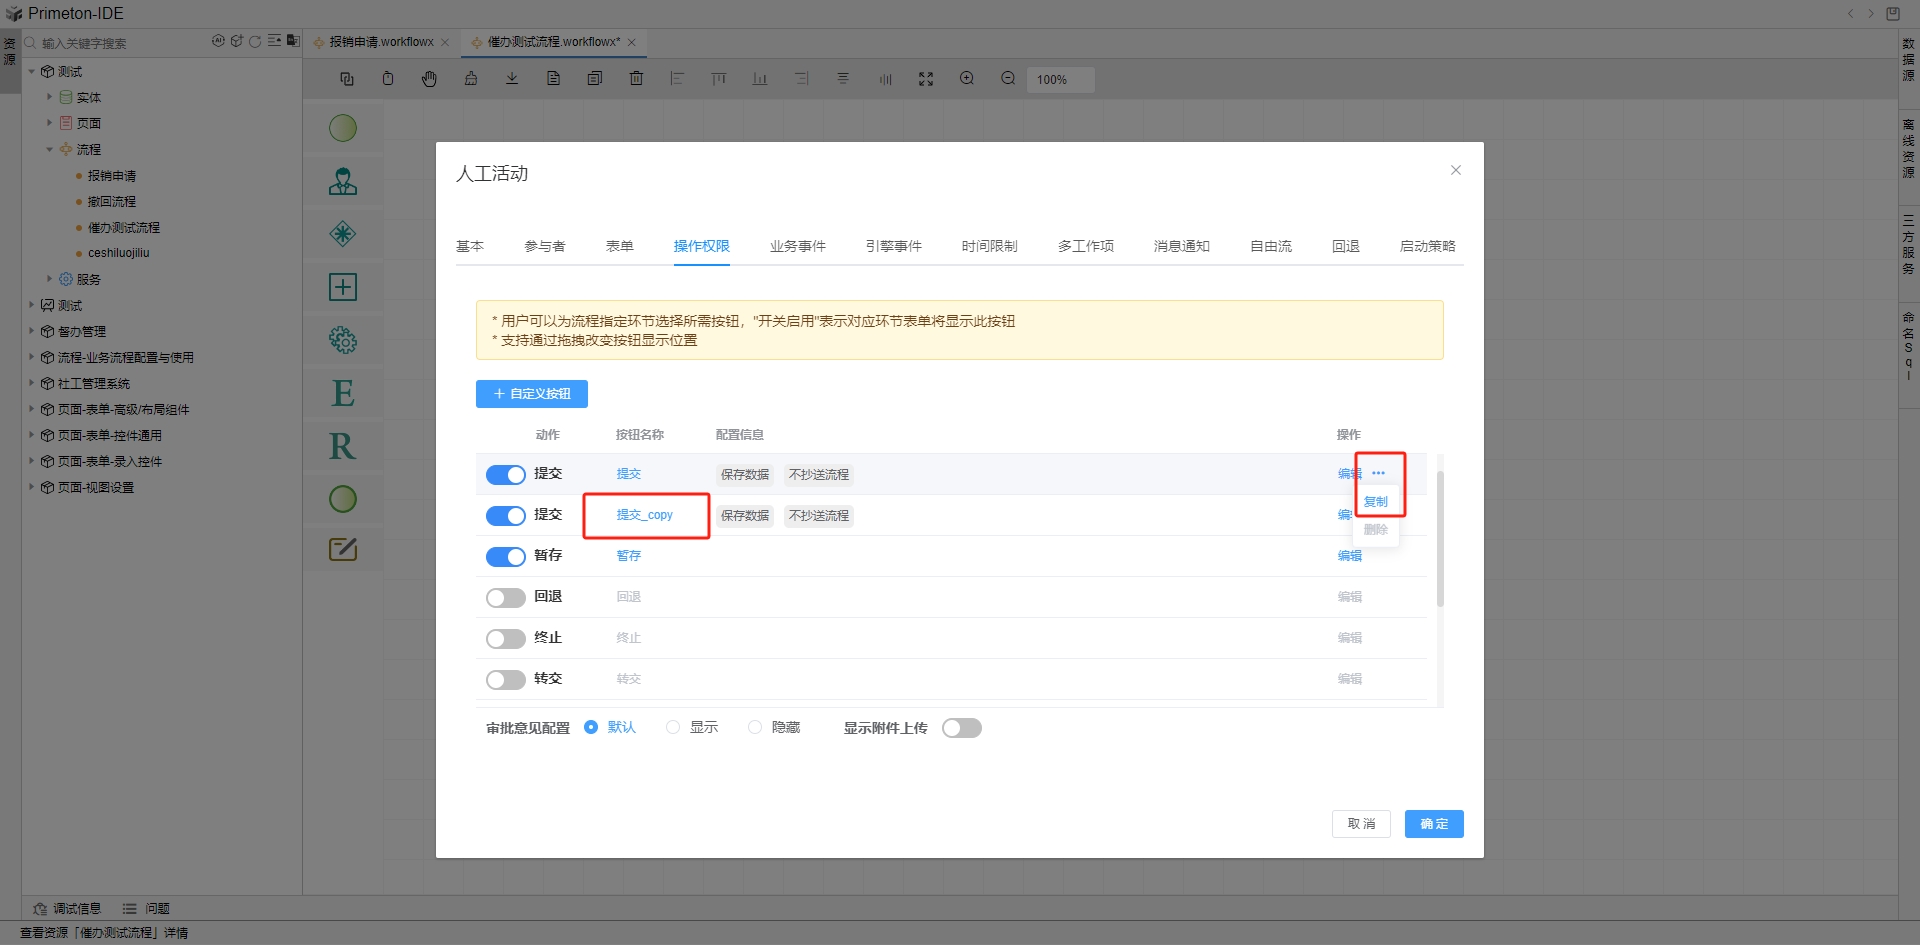
Task: Switch to the 参与者 tab
Action: tap(545, 246)
